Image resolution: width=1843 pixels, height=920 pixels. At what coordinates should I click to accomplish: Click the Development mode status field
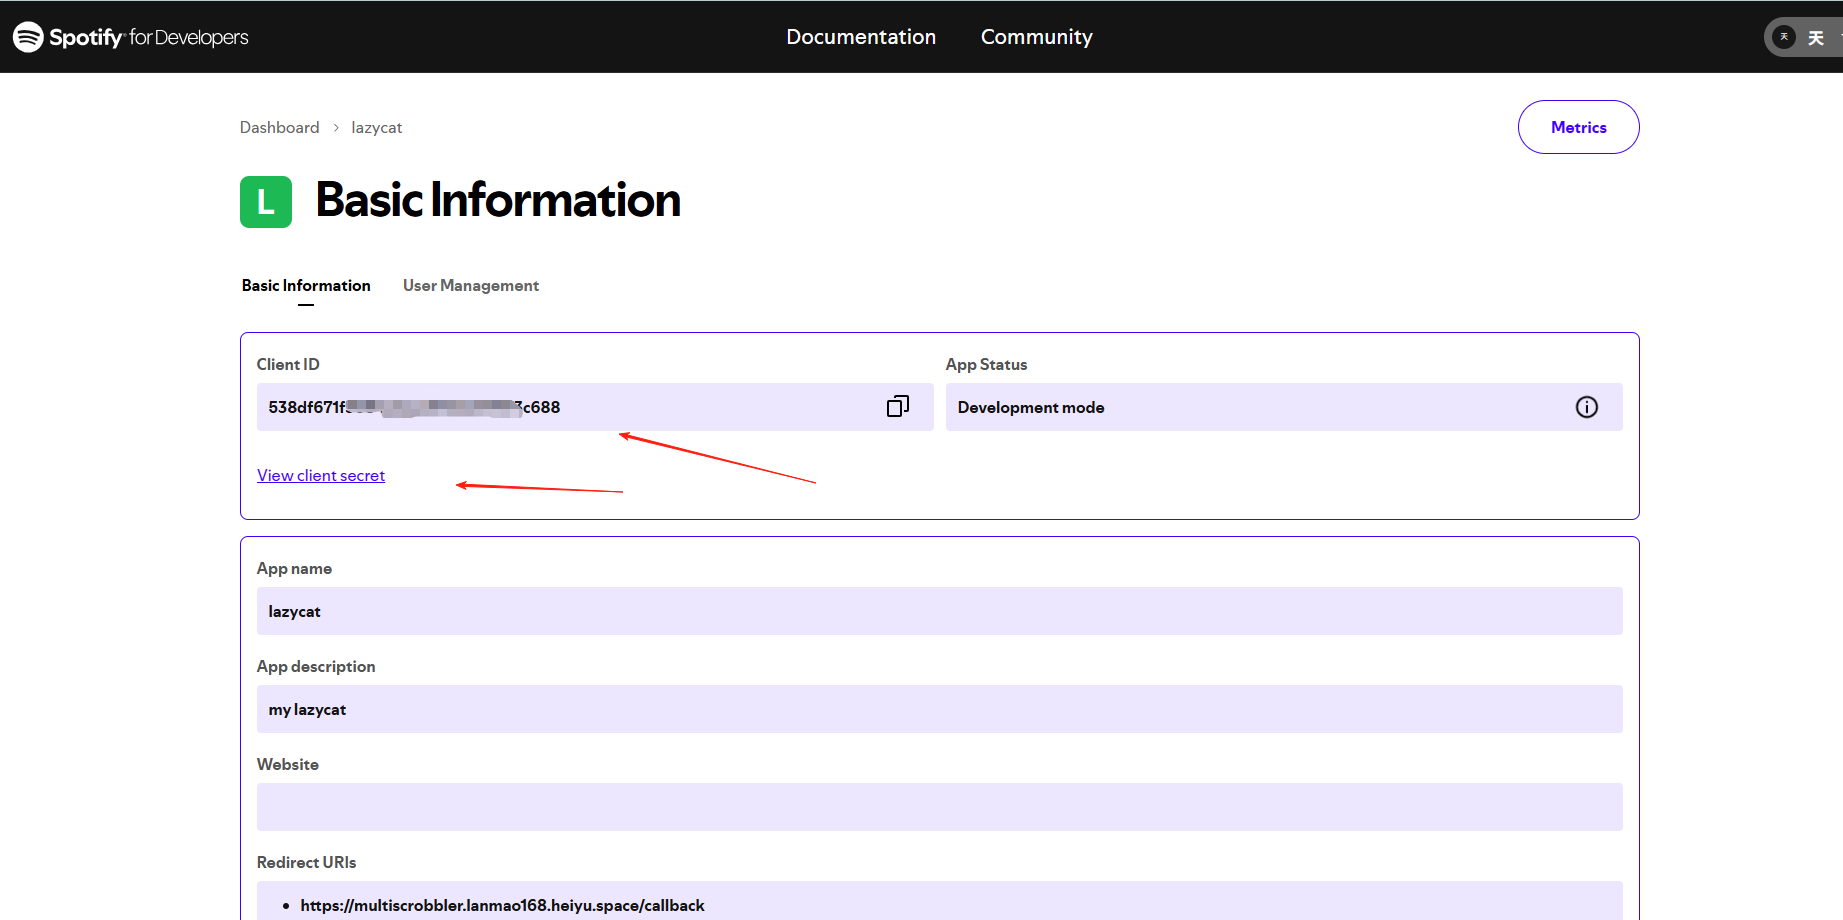coord(1284,407)
